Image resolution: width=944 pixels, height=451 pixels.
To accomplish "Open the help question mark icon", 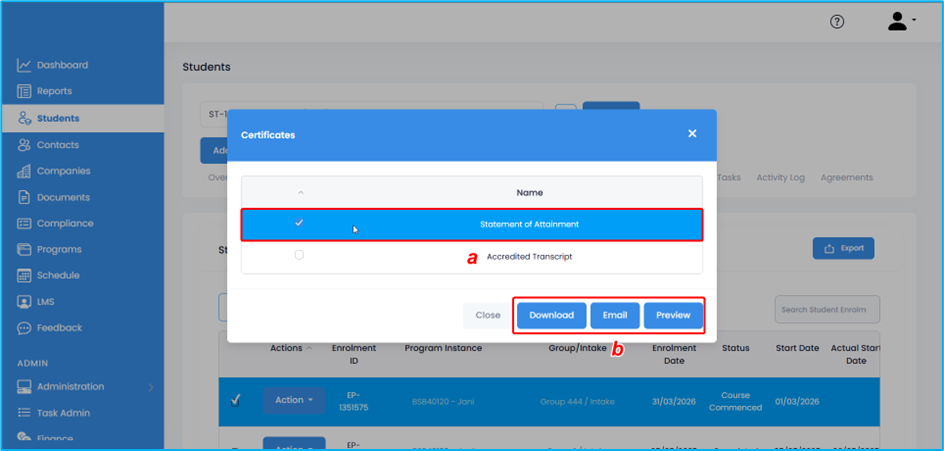I will [837, 22].
